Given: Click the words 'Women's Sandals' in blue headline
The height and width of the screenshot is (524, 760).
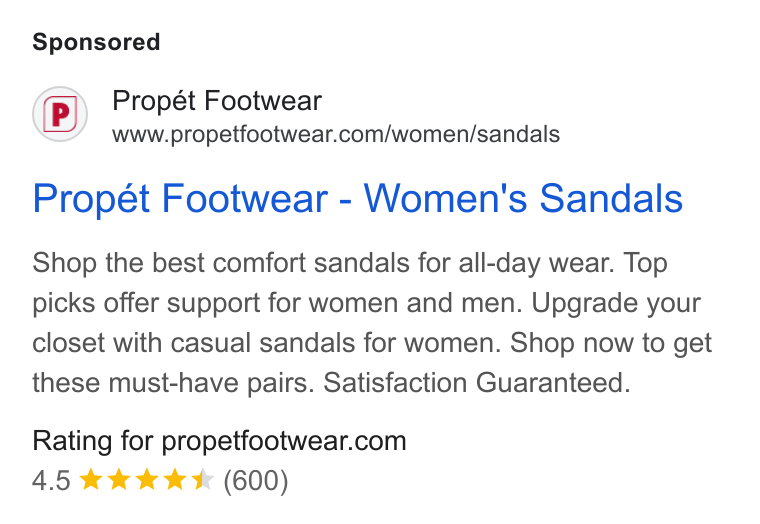Looking at the screenshot, I should pyautogui.click(x=523, y=199).
